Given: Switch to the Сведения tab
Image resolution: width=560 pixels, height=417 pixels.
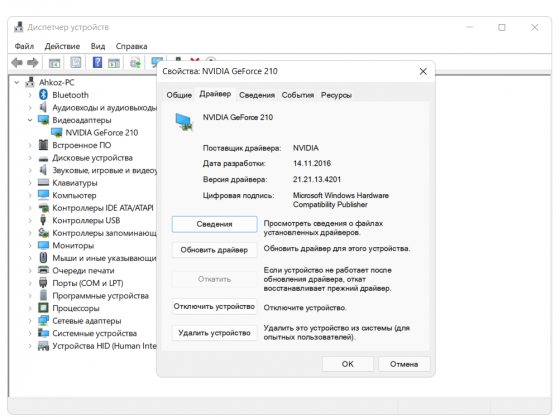Looking at the screenshot, I should click(x=257, y=95).
